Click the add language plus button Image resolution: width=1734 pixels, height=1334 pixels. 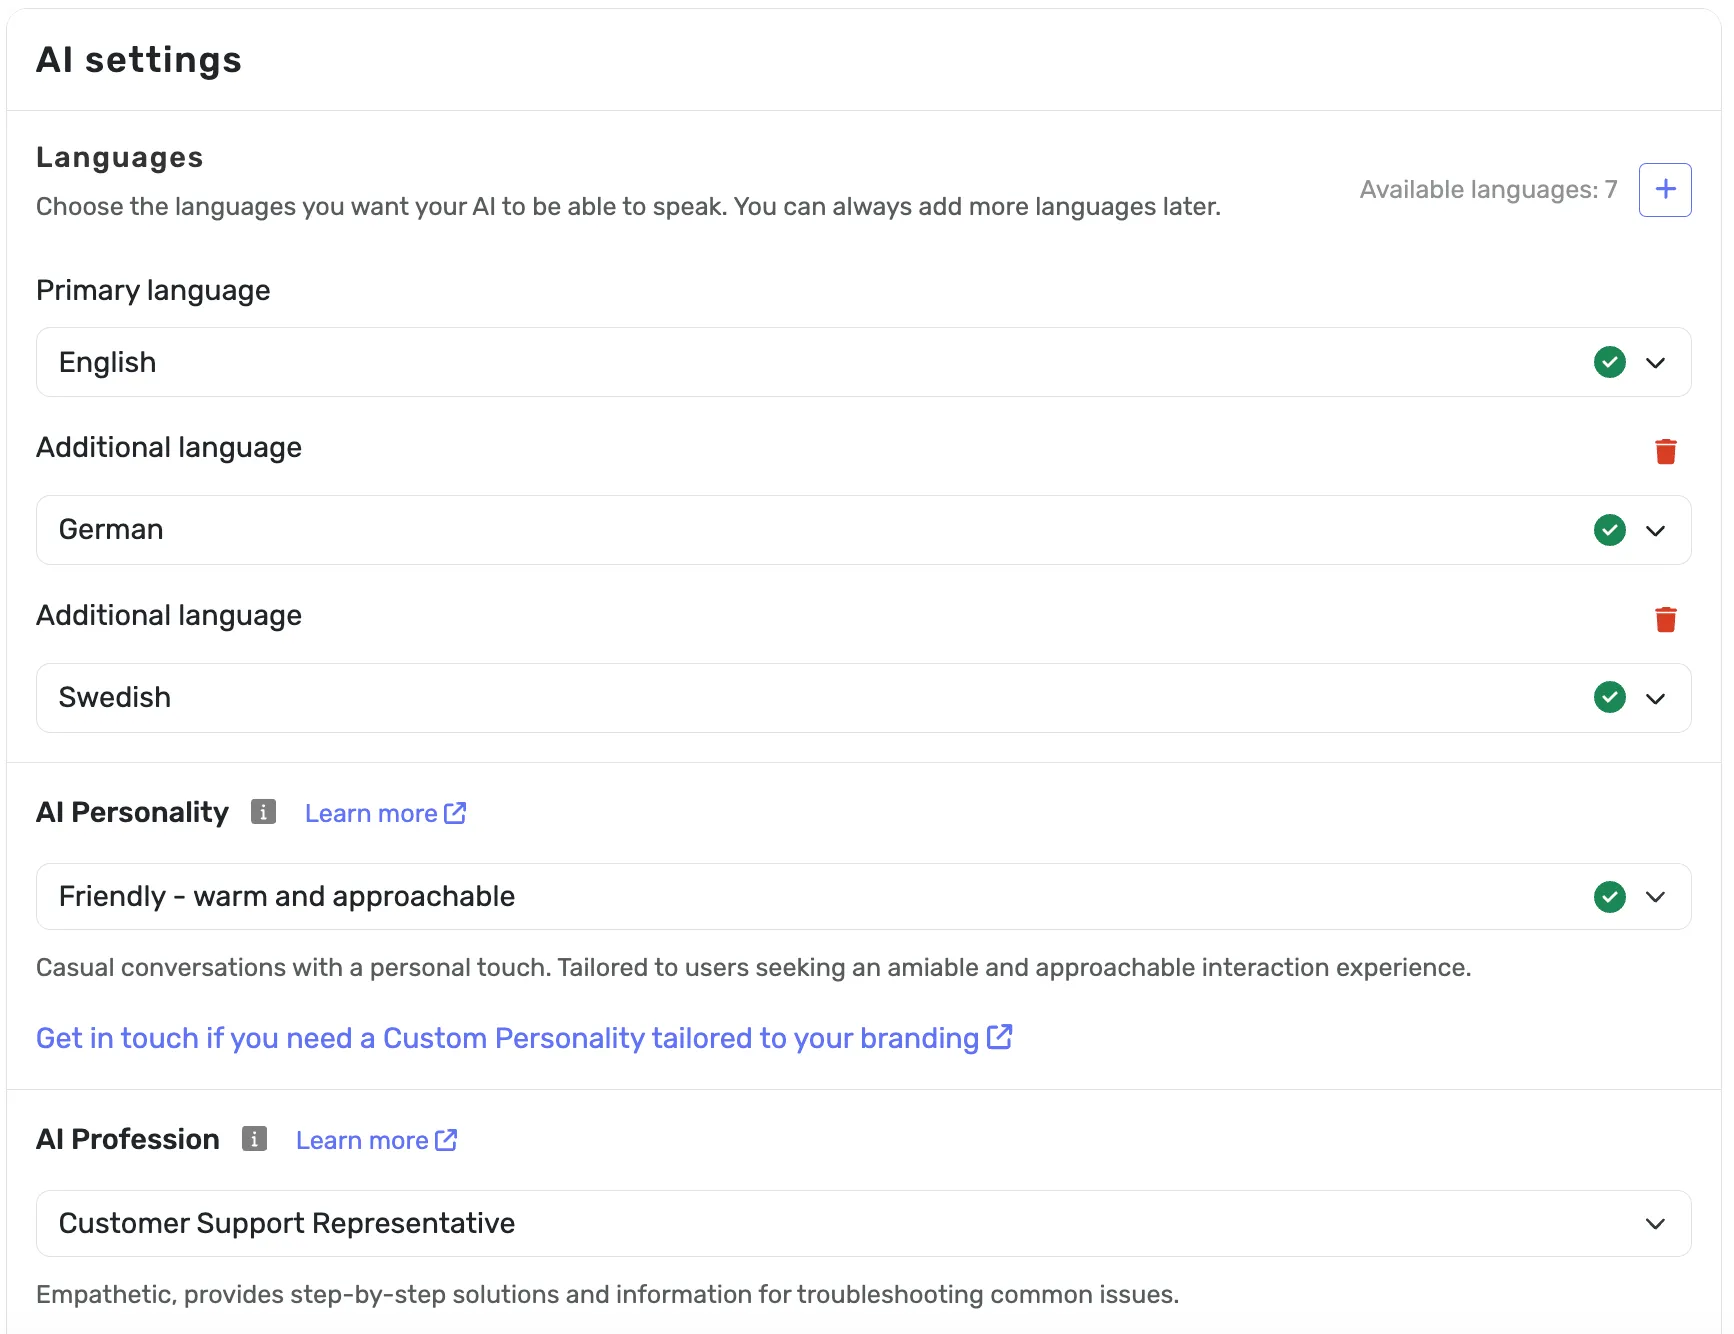[x=1665, y=190]
